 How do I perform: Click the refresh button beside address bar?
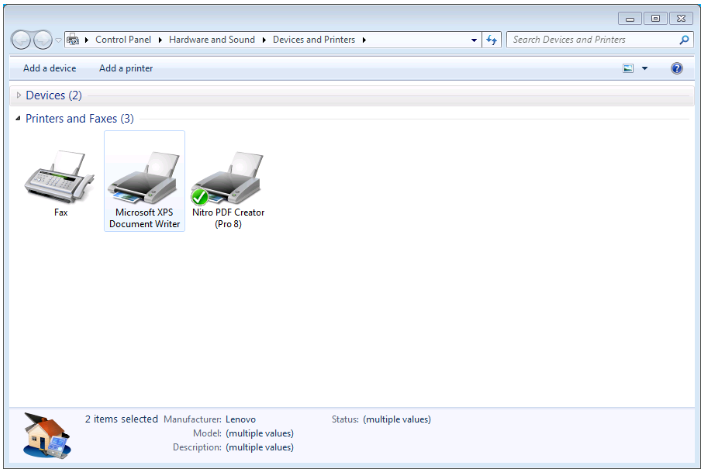(x=491, y=40)
